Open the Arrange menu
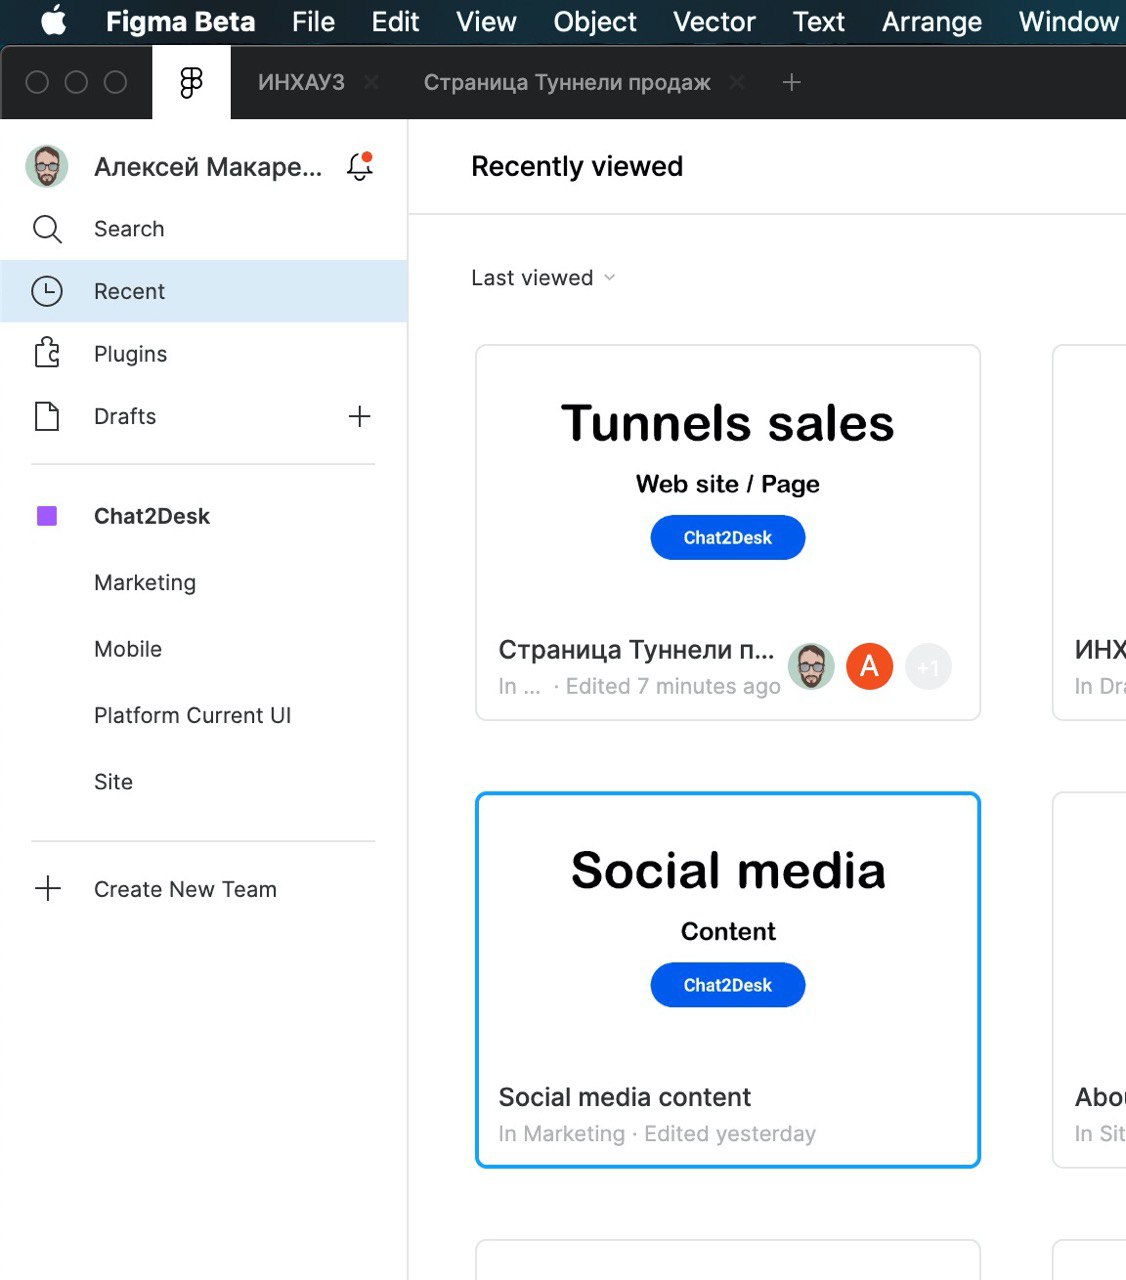The image size is (1126, 1280). 932,21
